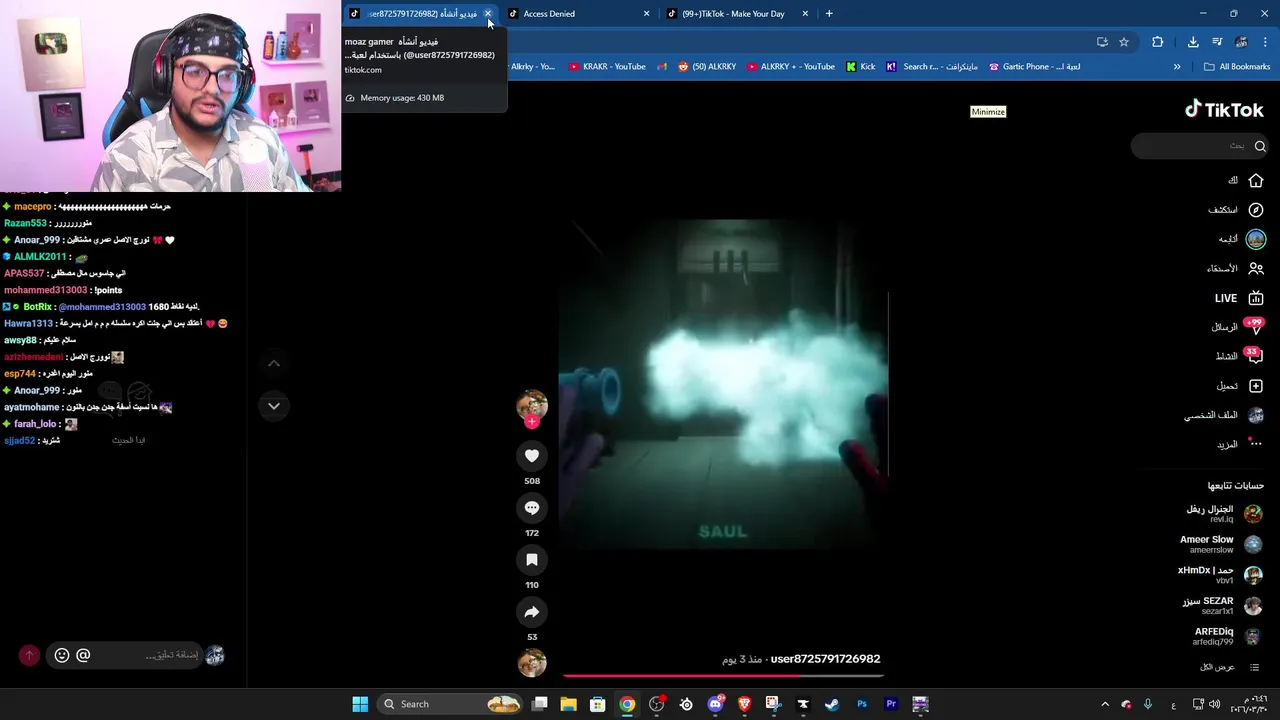Open the Upload plus icon
1280x720 pixels.
[1256, 386]
